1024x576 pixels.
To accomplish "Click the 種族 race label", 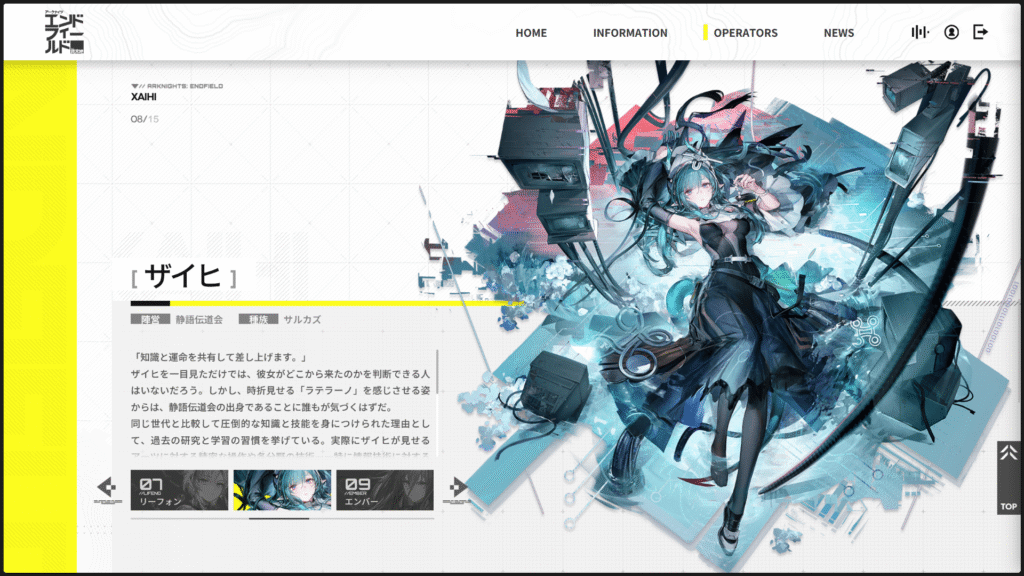I will [x=258, y=319].
